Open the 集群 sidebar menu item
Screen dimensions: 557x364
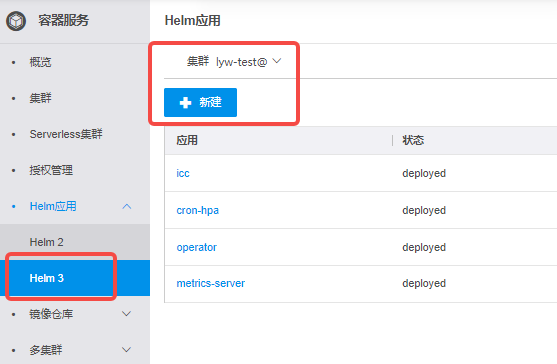[x=40, y=98]
